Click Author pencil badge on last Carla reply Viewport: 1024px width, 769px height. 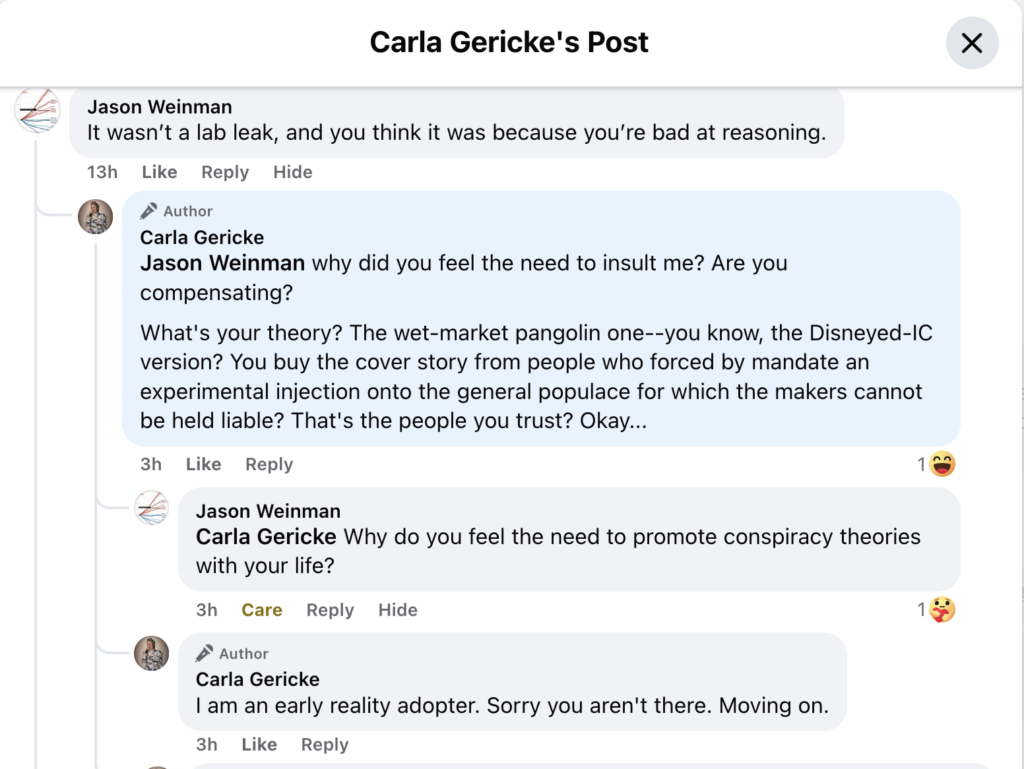point(204,653)
